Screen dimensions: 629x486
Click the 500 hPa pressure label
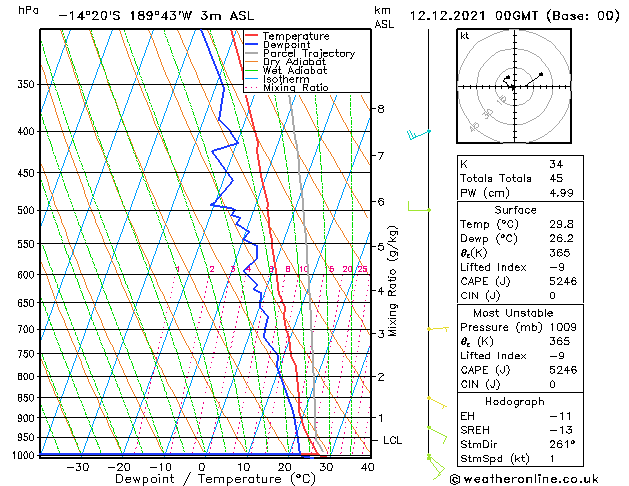pos(26,210)
